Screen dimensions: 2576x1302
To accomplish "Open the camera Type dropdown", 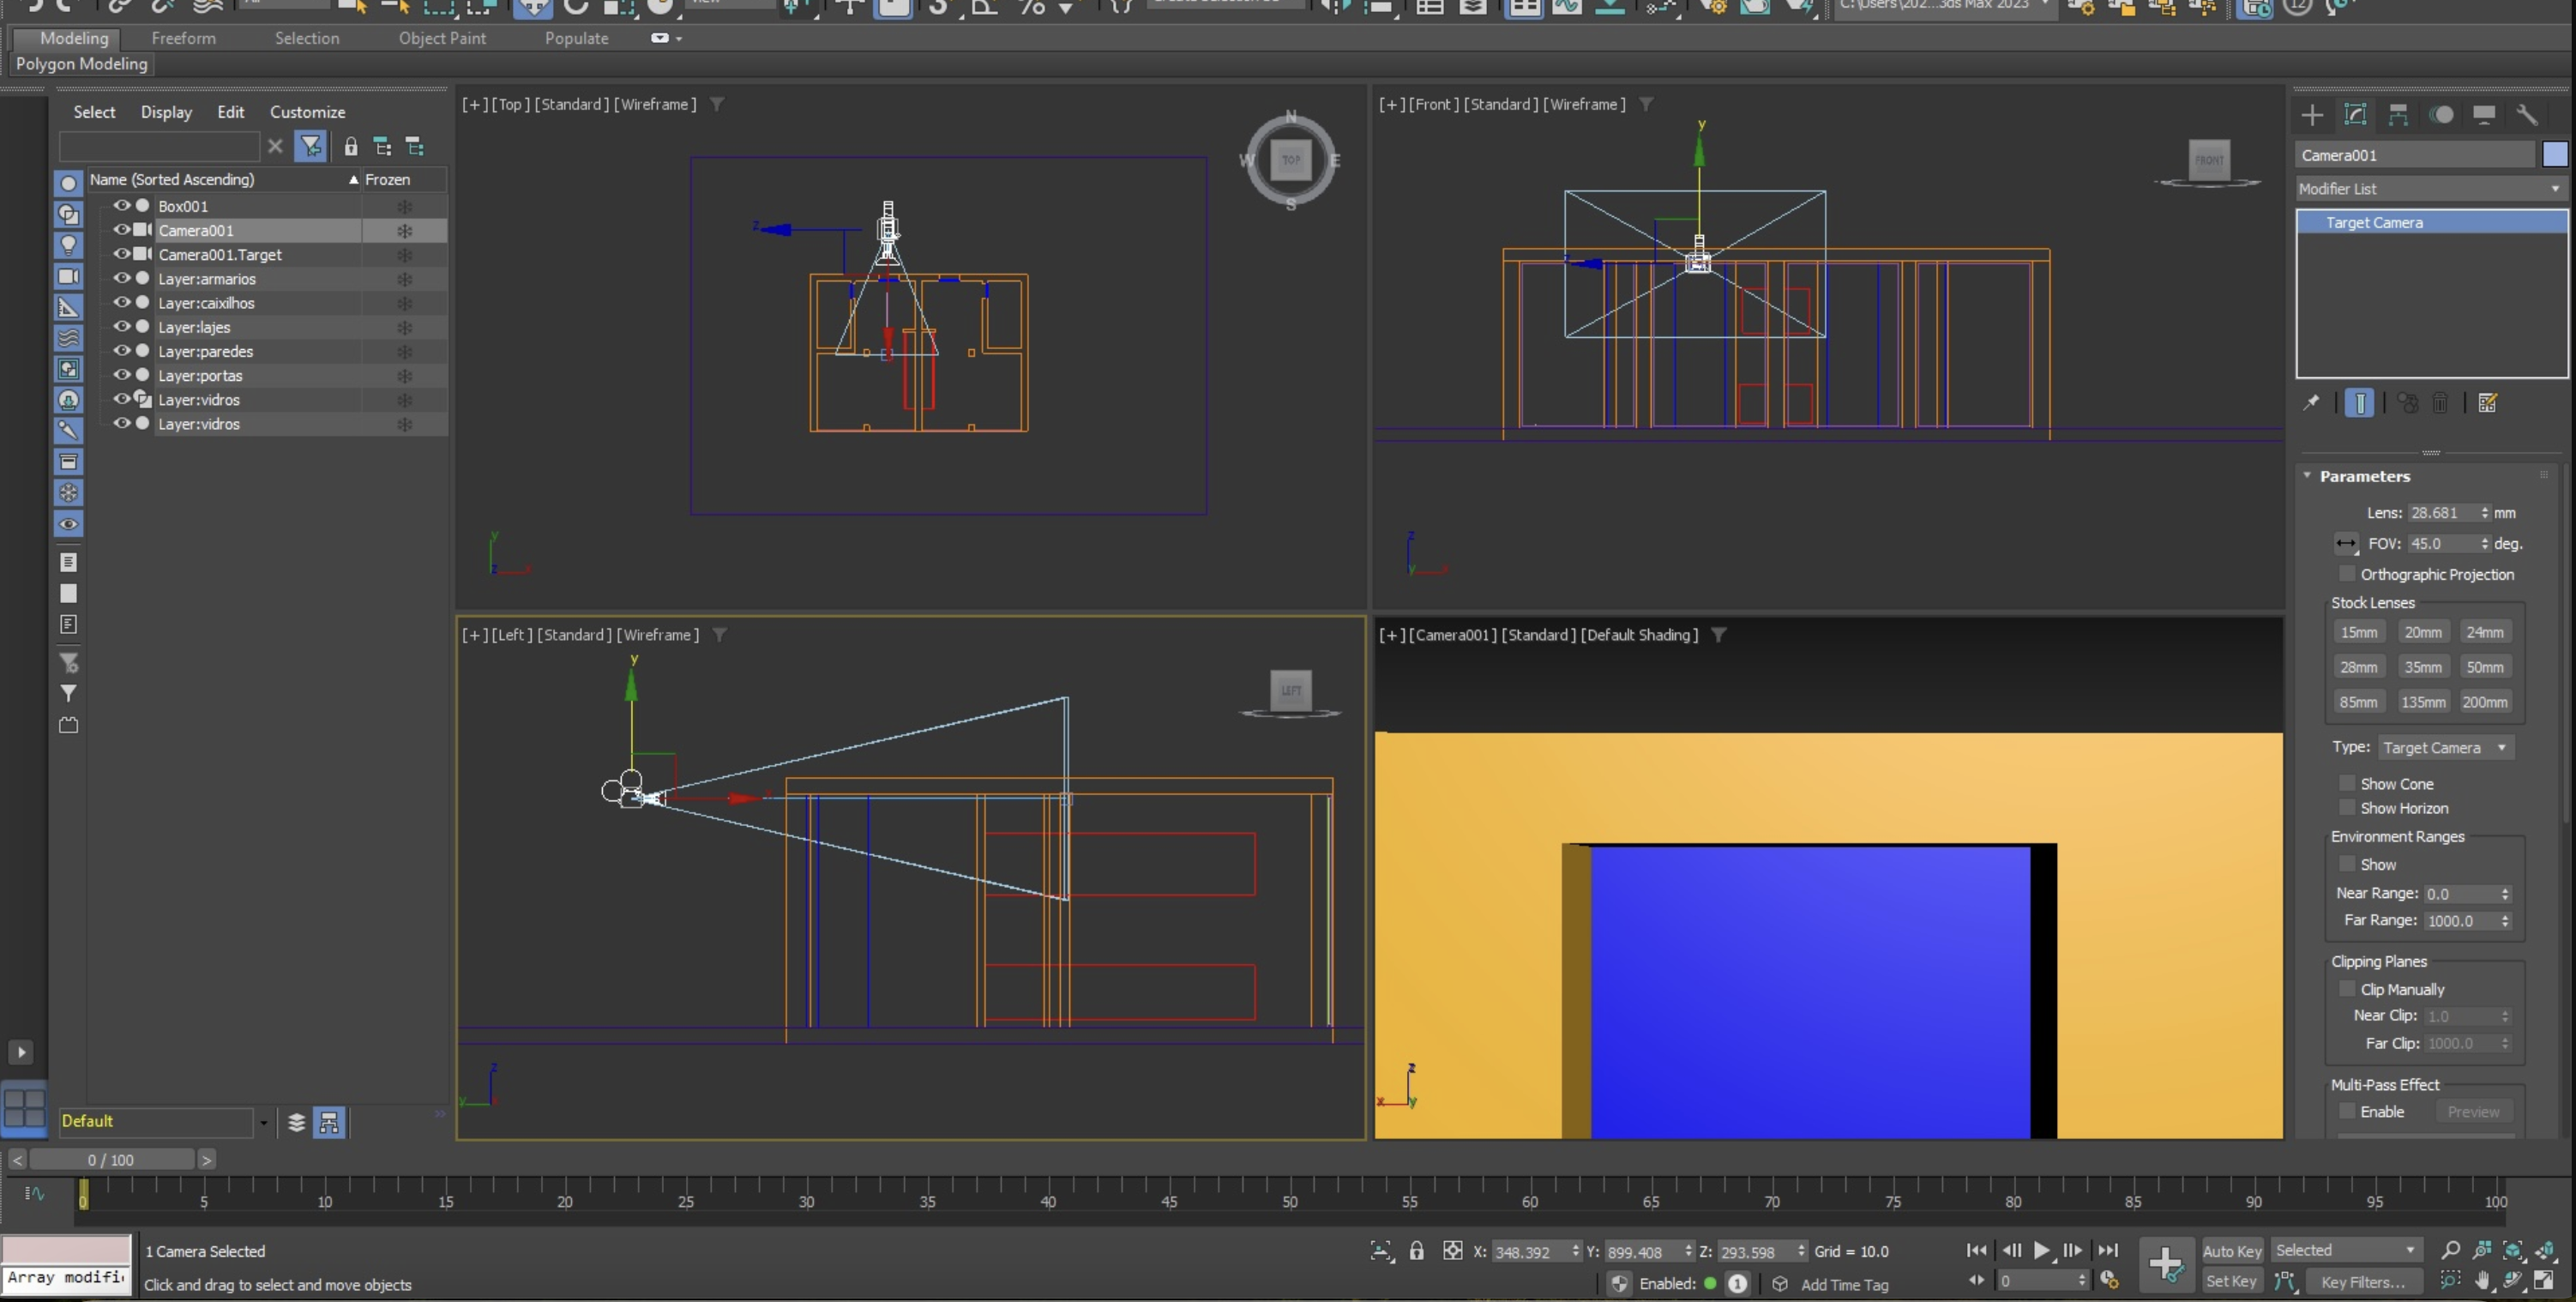I will pyautogui.click(x=2444, y=748).
